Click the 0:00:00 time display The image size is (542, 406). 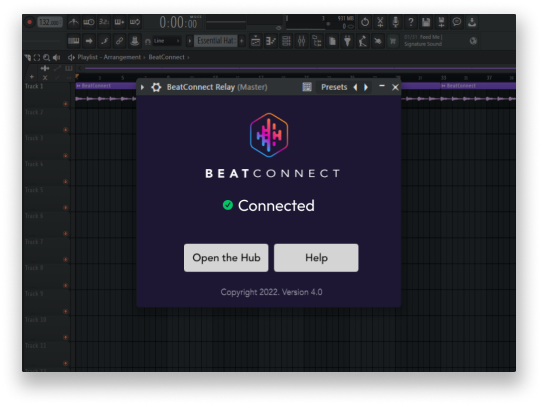[x=178, y=23]
